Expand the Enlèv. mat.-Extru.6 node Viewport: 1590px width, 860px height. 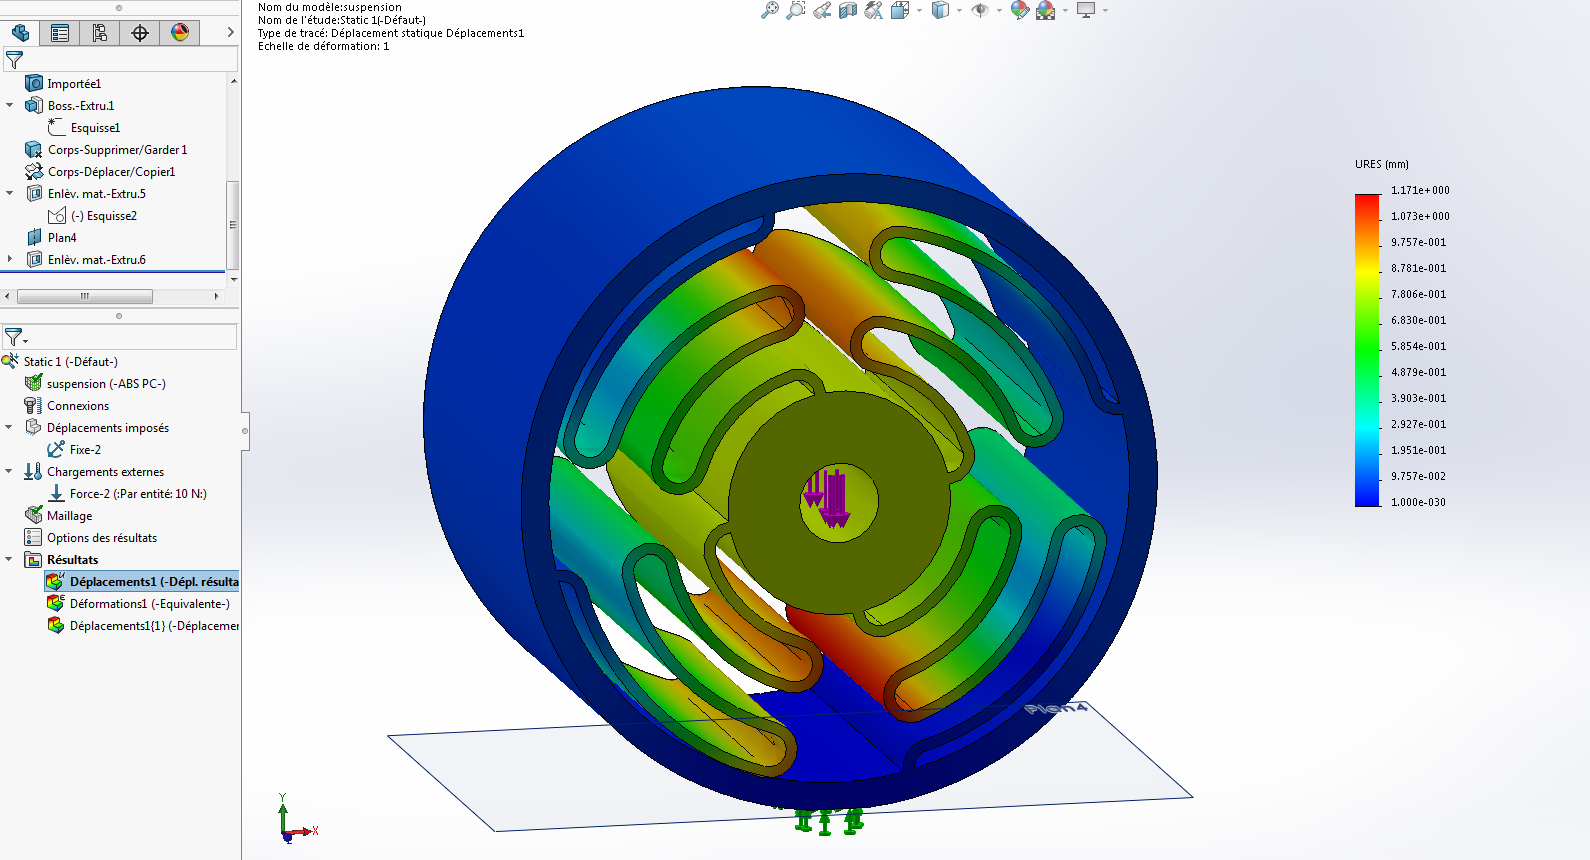pos(10,259)
